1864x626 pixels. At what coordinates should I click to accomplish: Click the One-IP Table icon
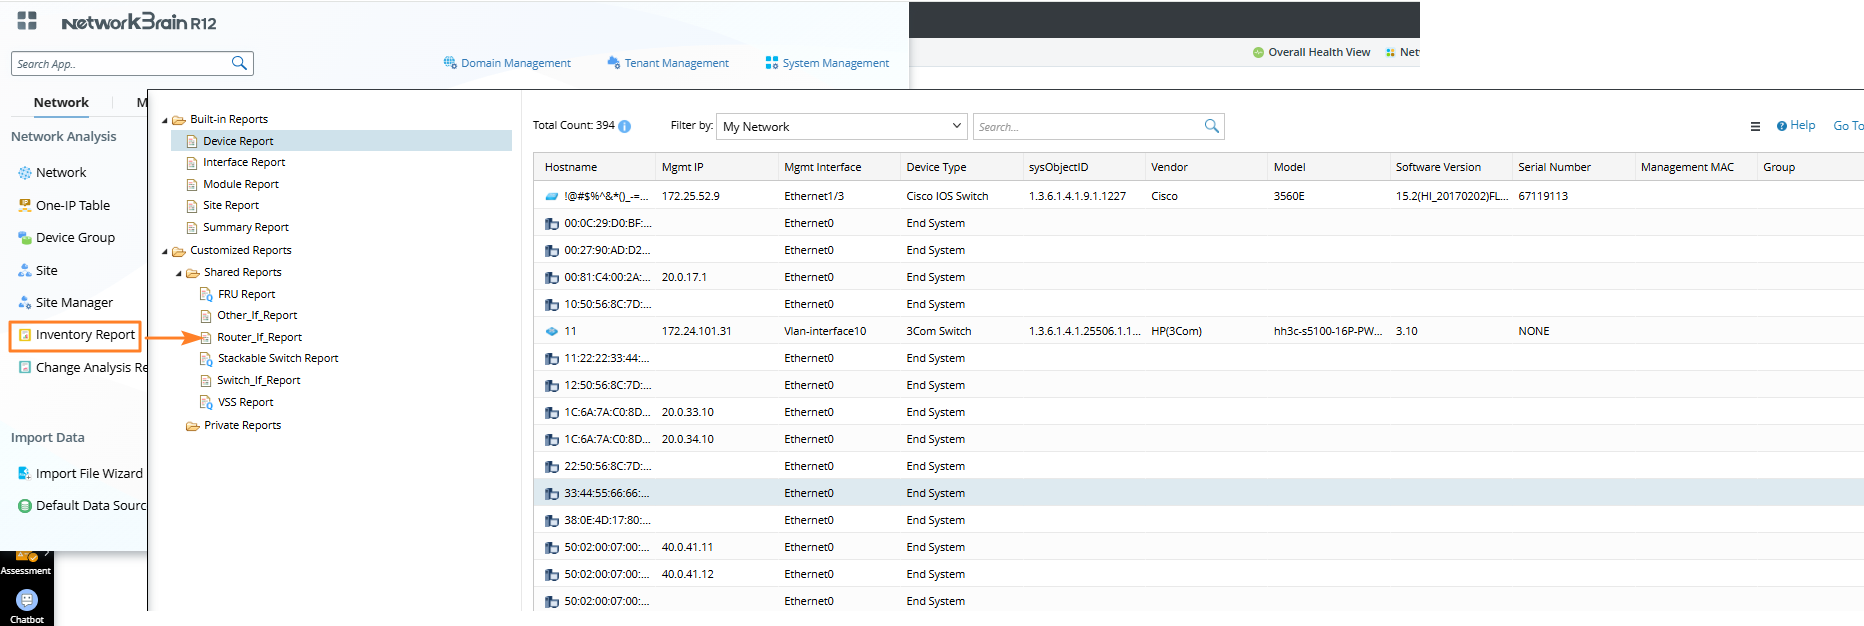pyautogui.click(x=24, y=205)
